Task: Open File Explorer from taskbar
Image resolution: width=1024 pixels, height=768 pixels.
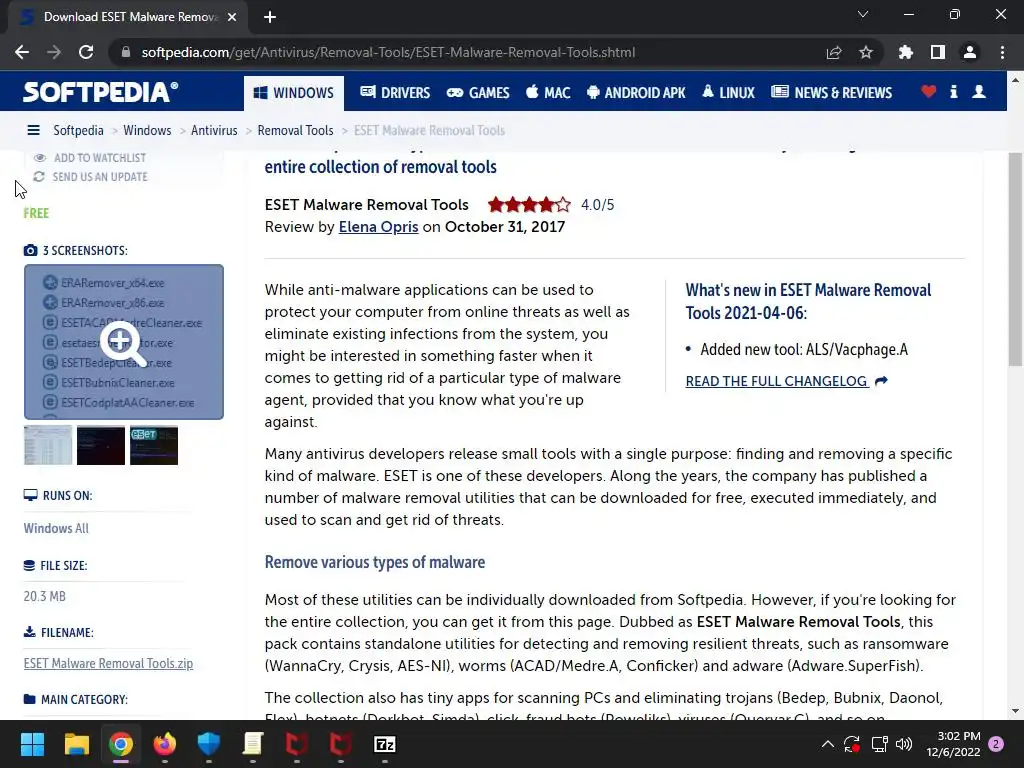Action: (x=76, y=744)
